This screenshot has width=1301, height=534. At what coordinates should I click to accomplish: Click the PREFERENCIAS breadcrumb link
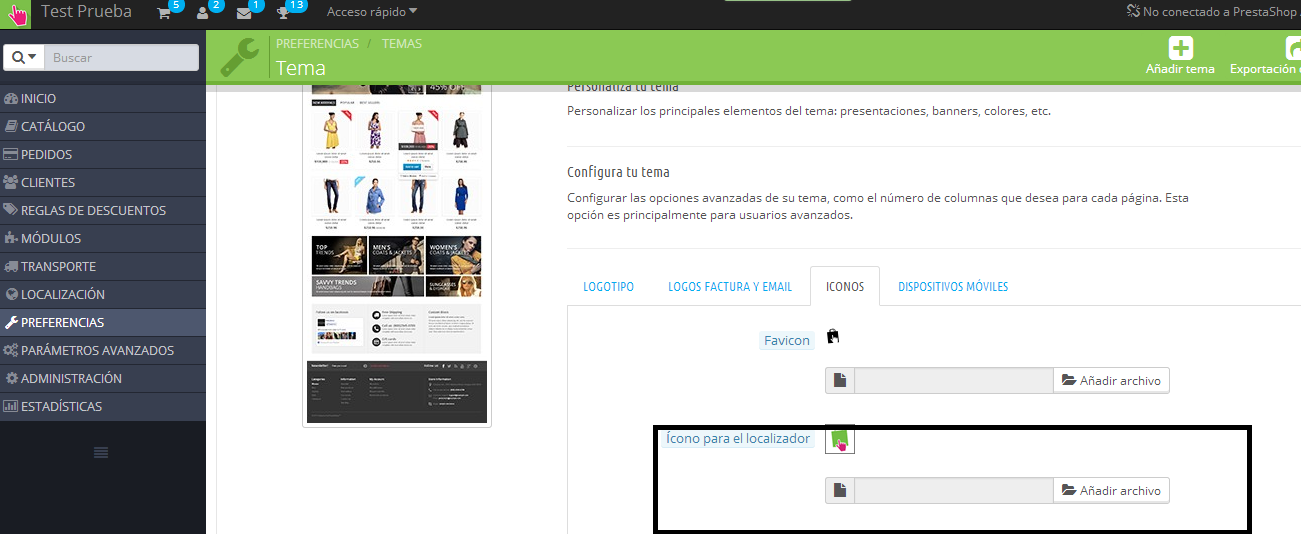click(x=317, y=44)
